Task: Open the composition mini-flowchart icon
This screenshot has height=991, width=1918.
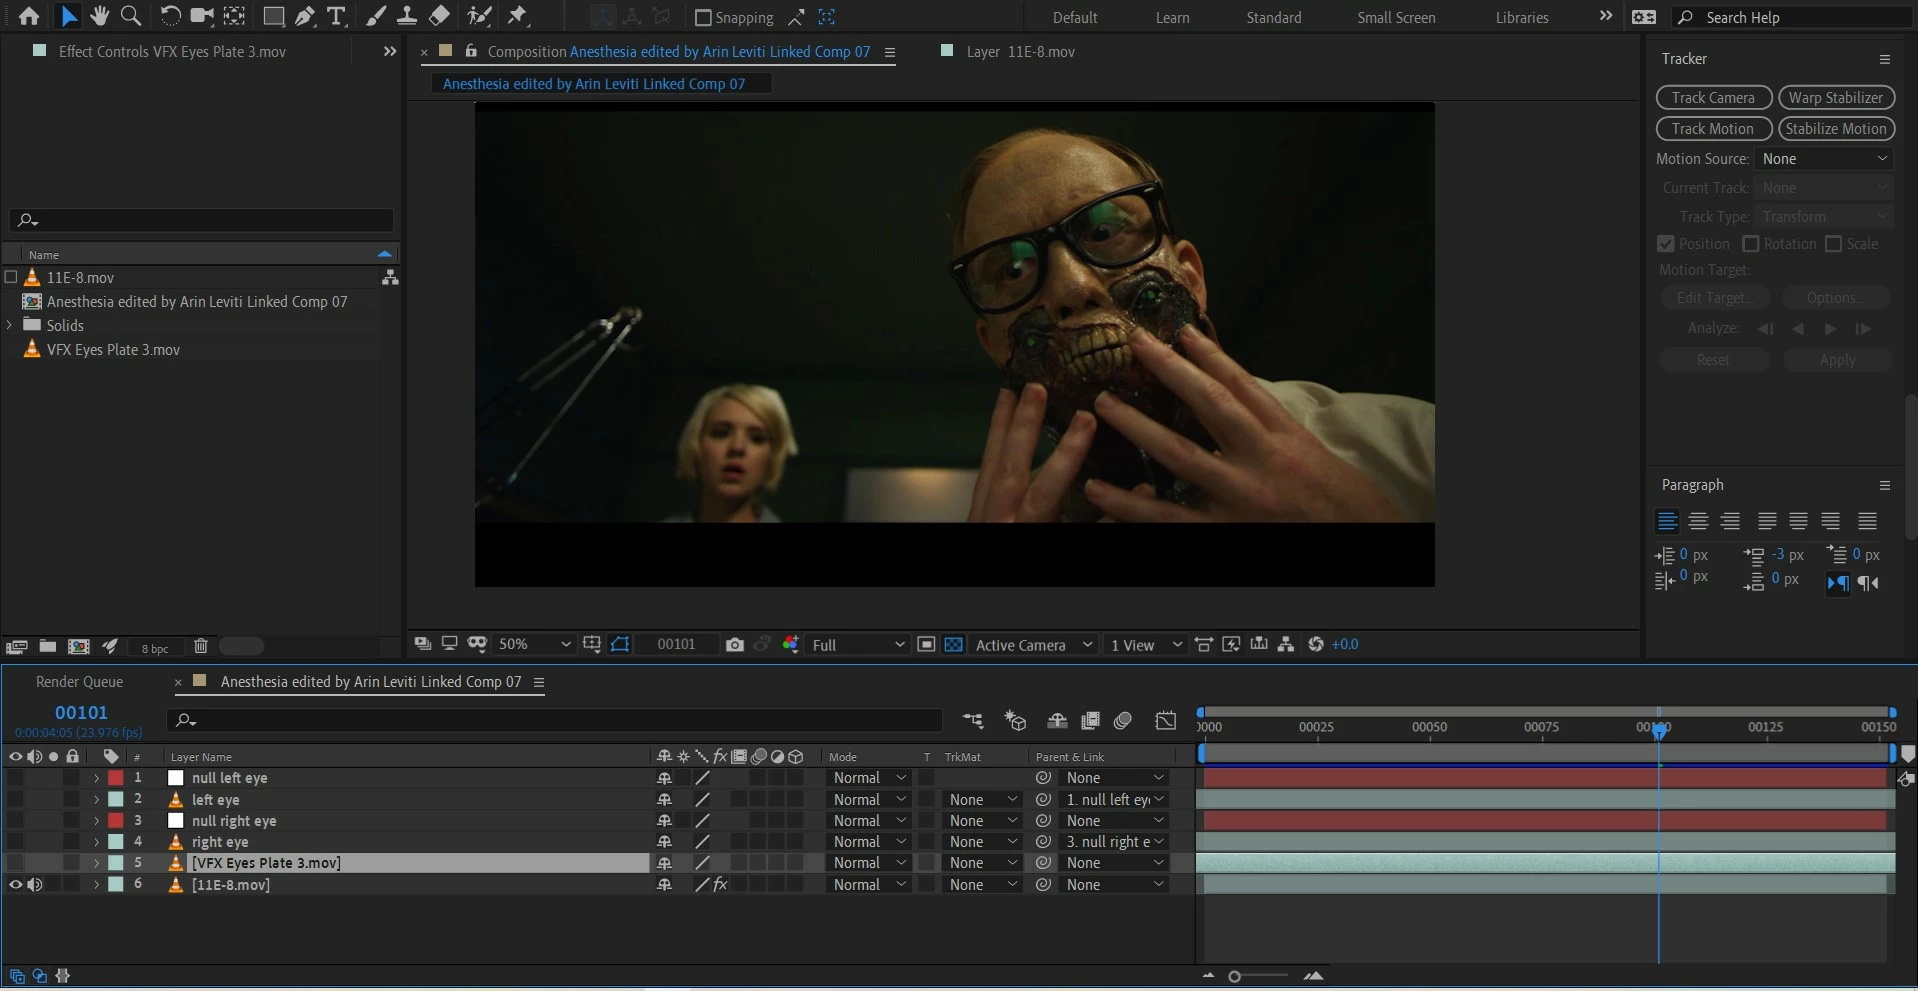Action: point(972,720)
